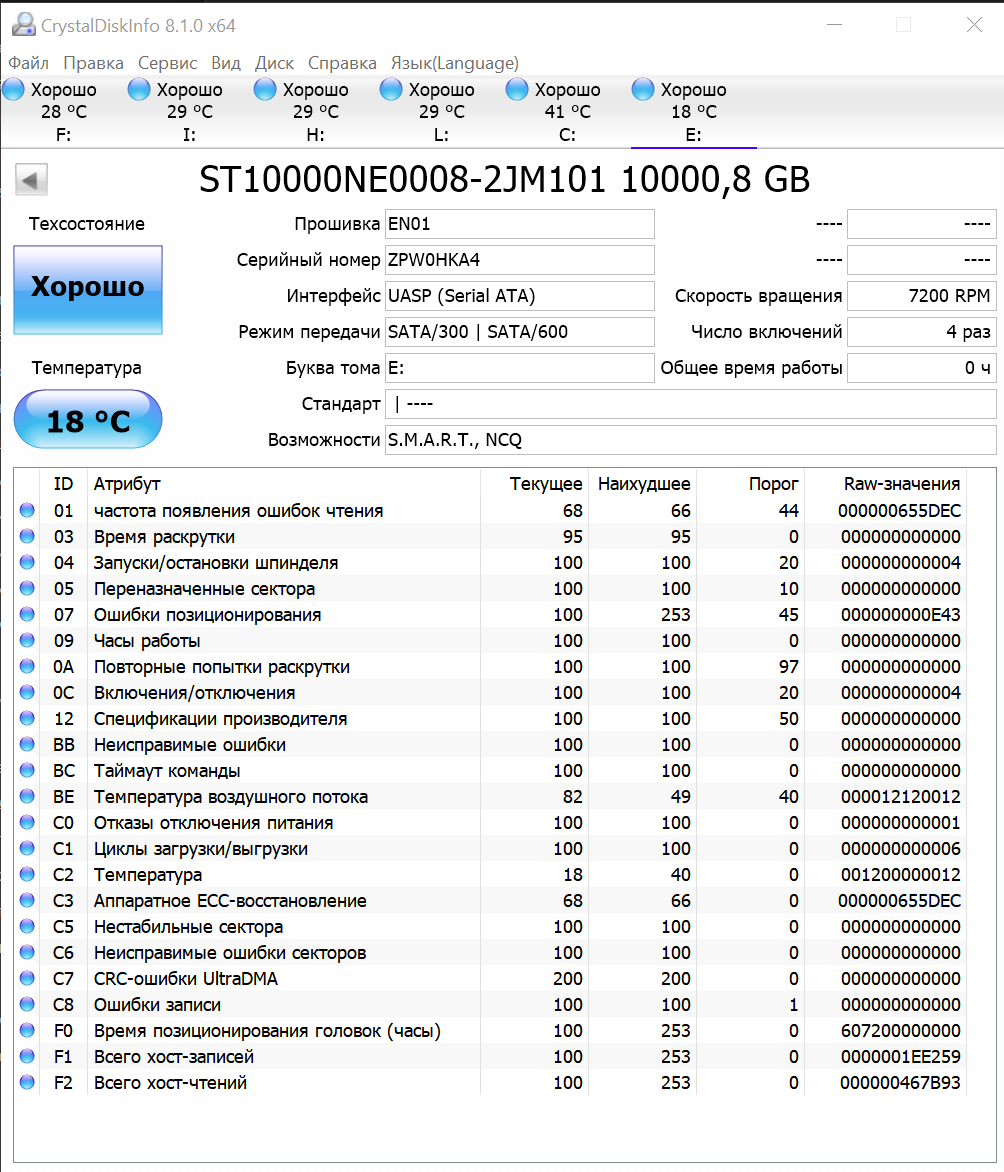
Task: Click the status icon for F2 host reads
Action: [x=27, y=1083]
